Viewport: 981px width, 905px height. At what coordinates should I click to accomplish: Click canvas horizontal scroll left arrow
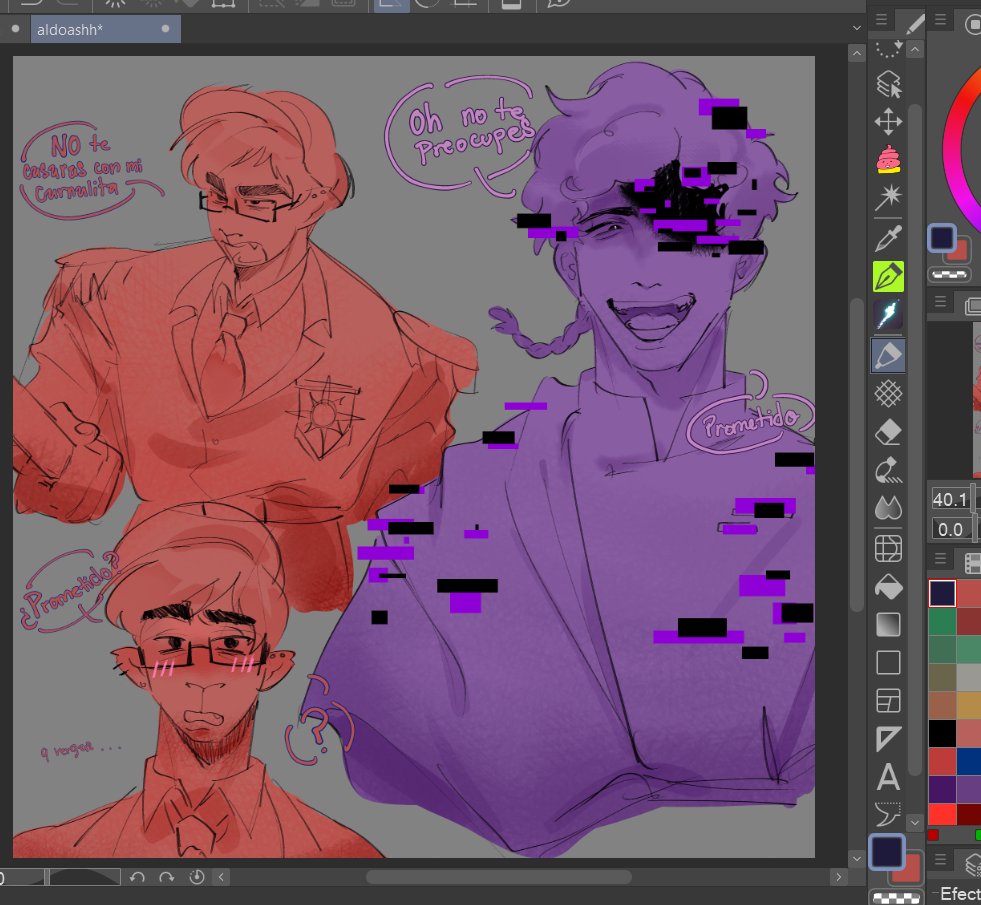221,877
